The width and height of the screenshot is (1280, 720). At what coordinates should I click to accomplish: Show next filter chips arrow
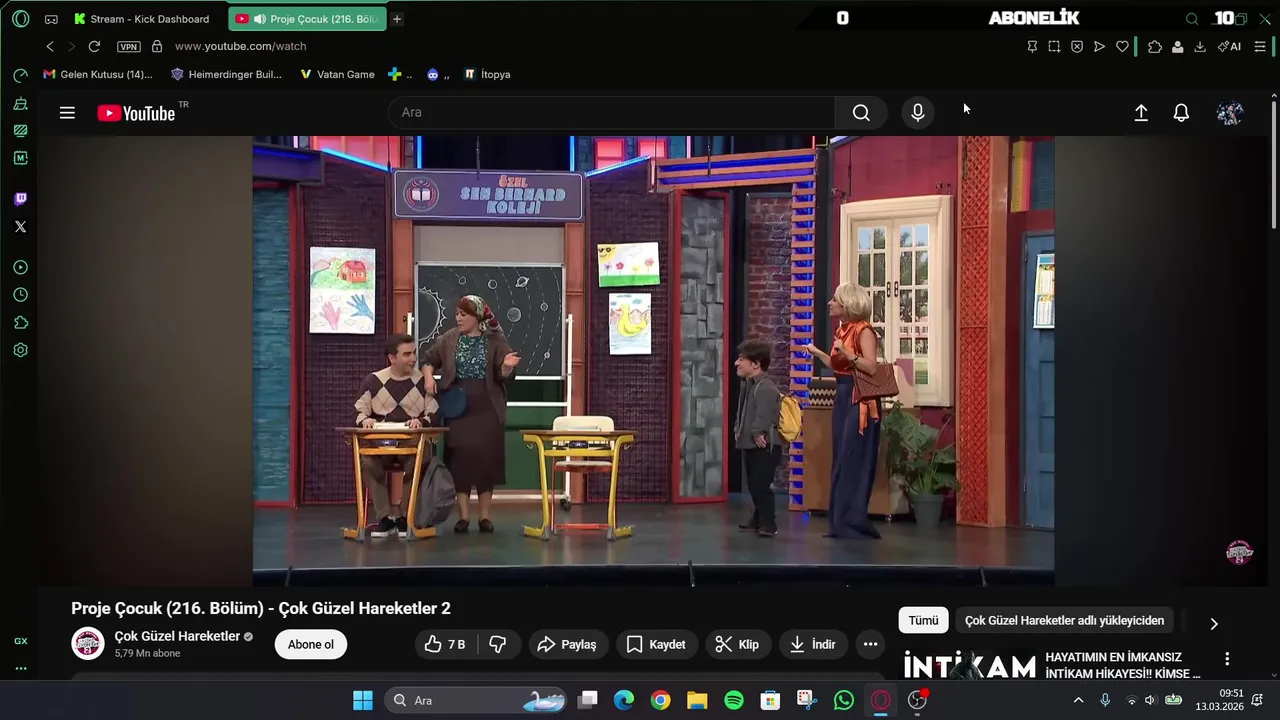[1214, 623]
